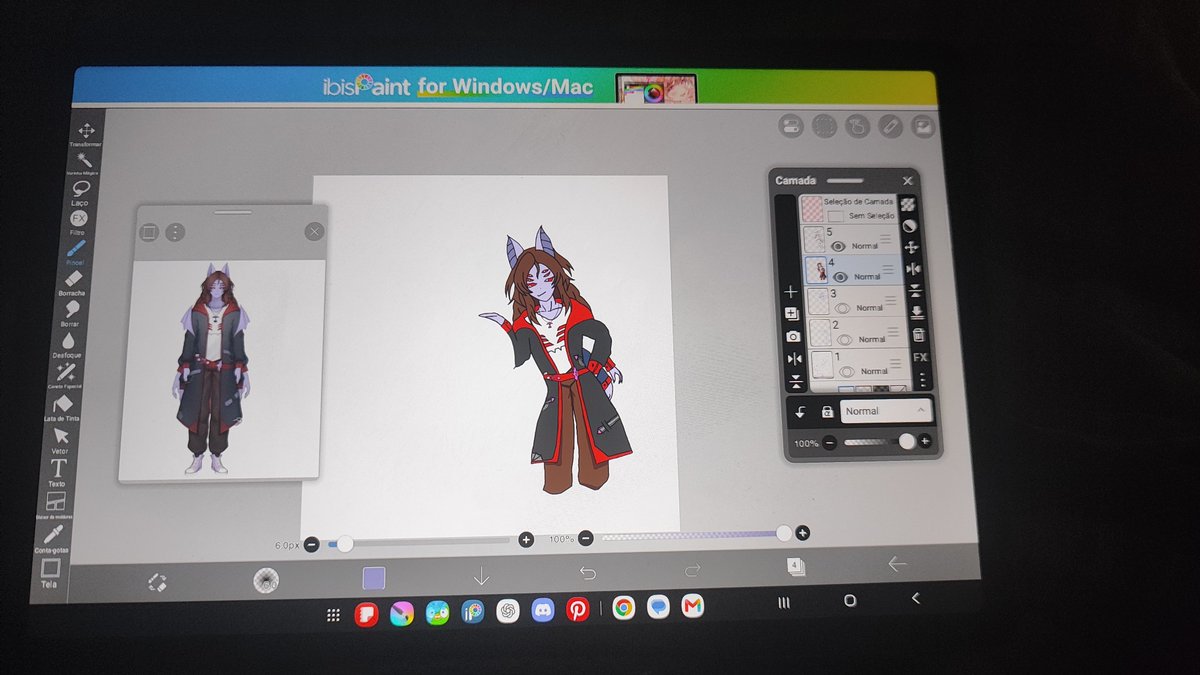This screenshot has width=1200, height=675.
Task: Click the brush-eraser switch icon
Action: click(156, 582)
